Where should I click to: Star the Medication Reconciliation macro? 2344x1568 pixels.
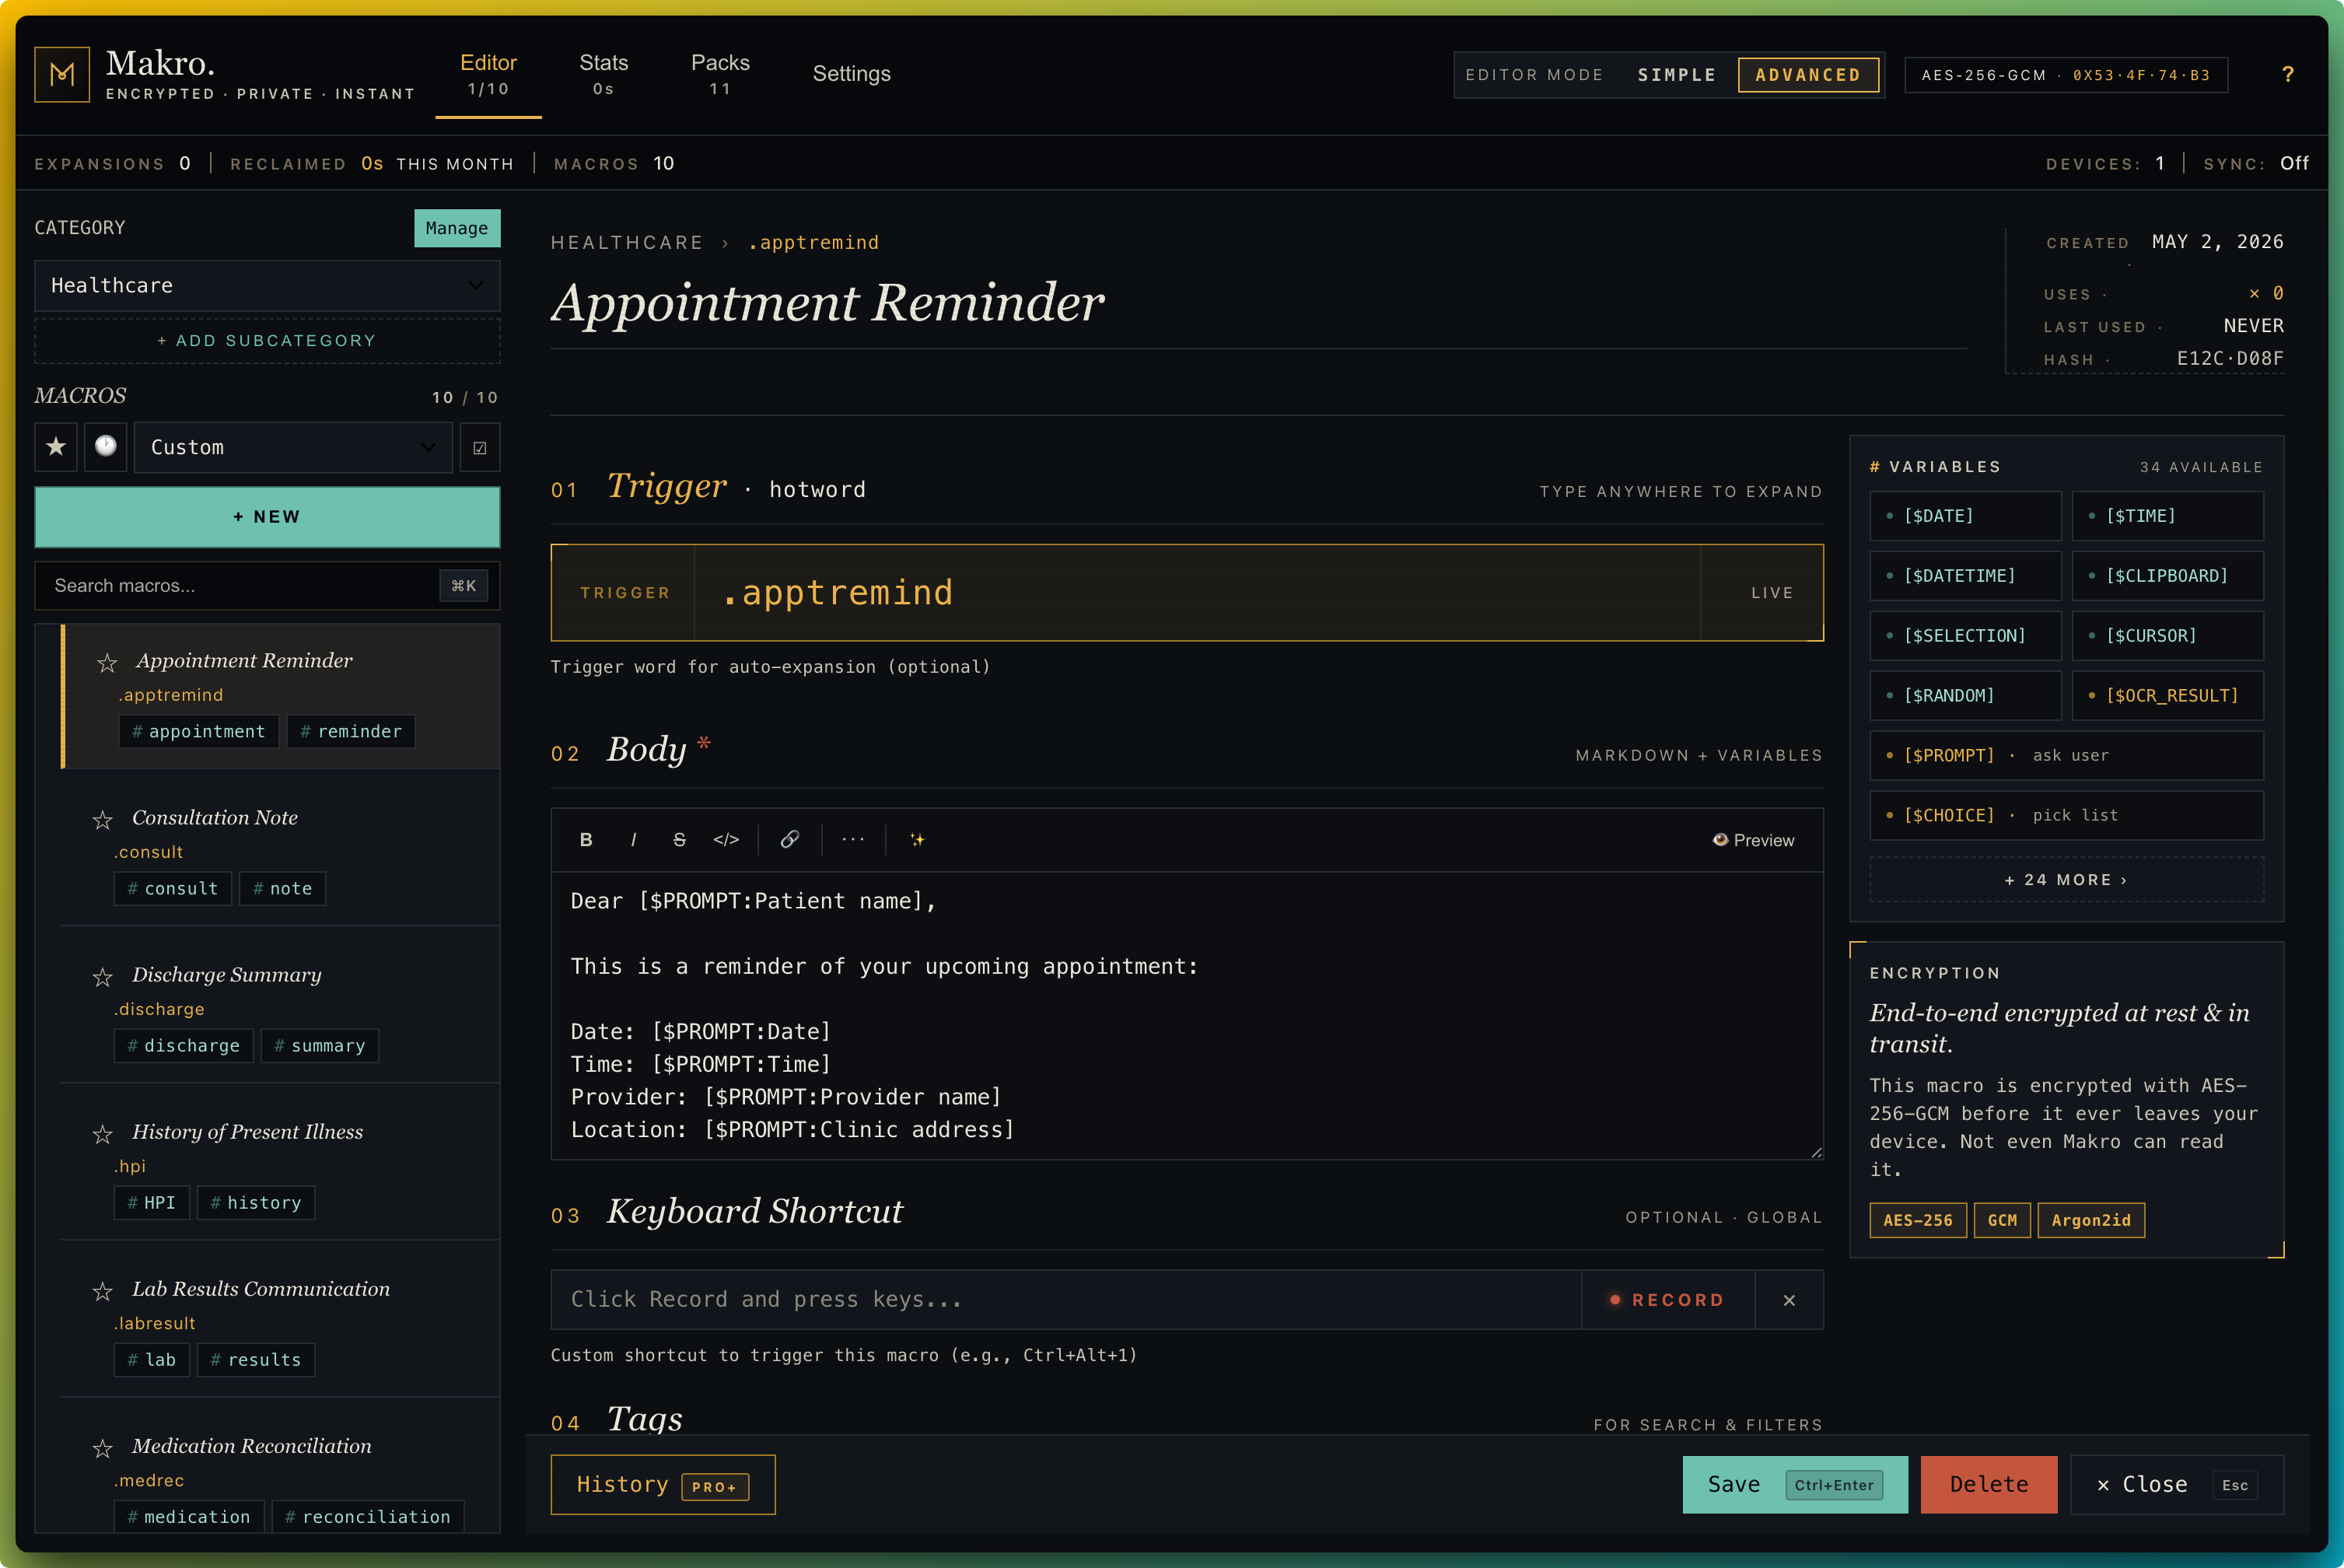click(x=103, y=1448)
